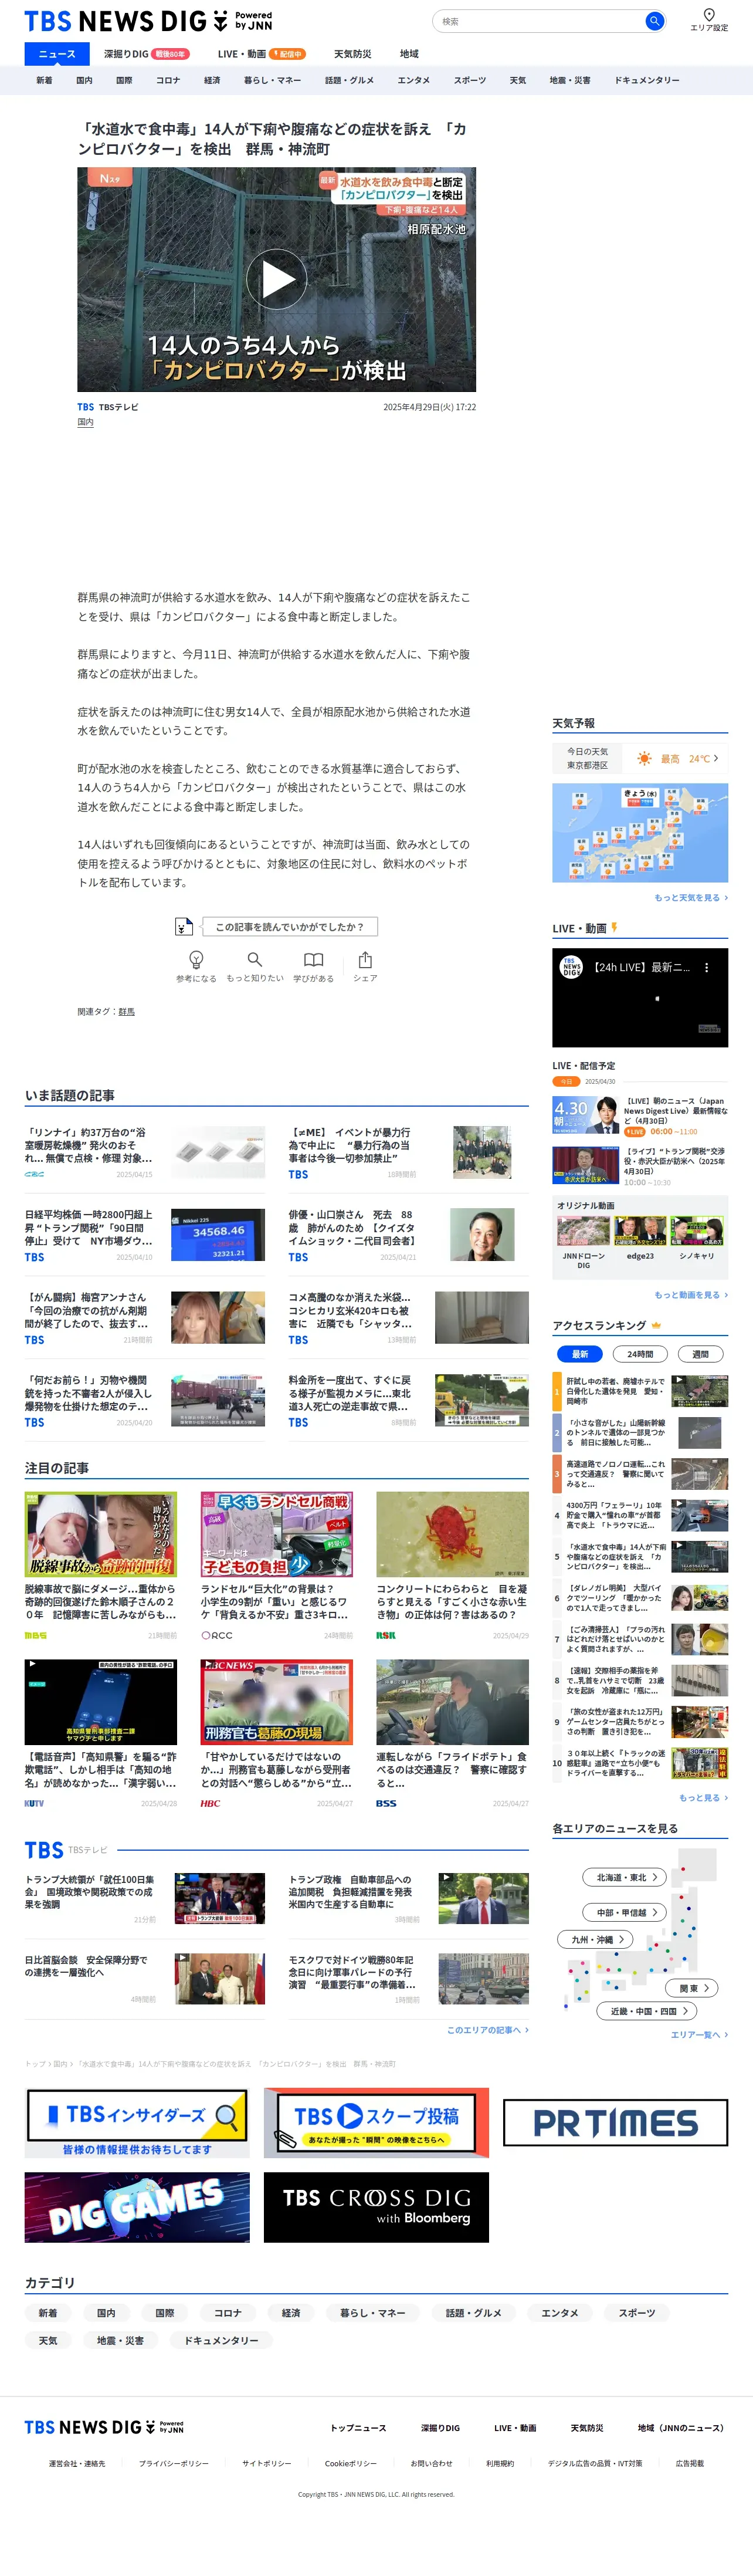Click the 群馬 related tag

(x=126, y=1012)
